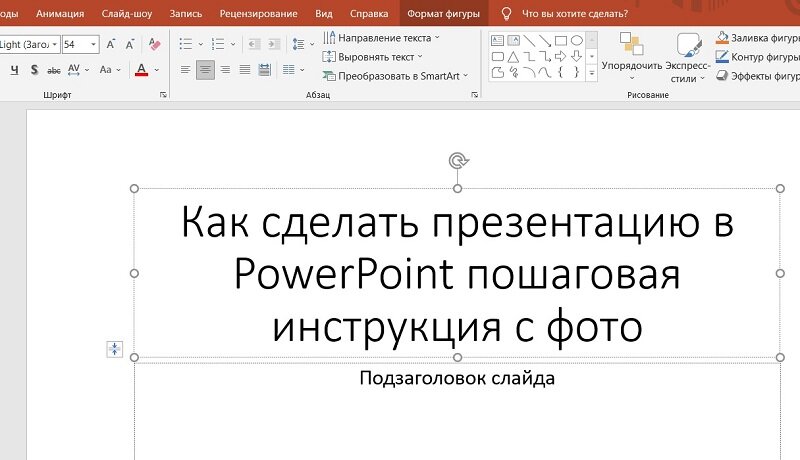Apply text shadow with the S button

(34, 69)
